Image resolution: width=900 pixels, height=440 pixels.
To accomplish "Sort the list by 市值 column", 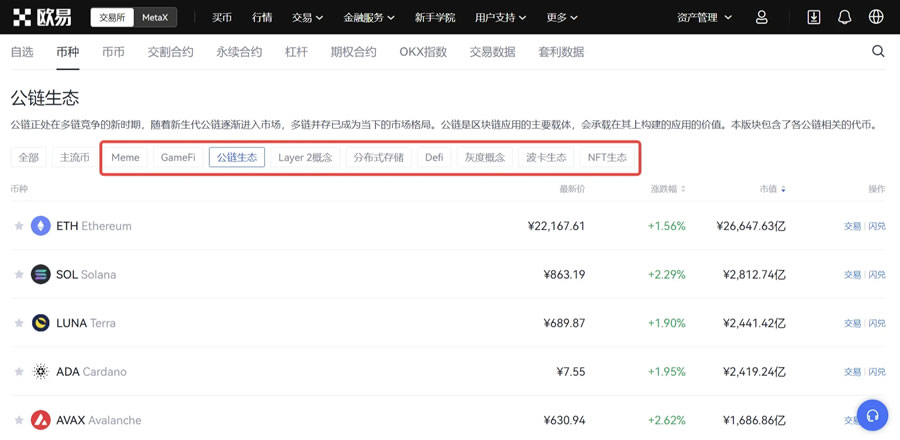I will pyautogui.click(x=771, y=189).
